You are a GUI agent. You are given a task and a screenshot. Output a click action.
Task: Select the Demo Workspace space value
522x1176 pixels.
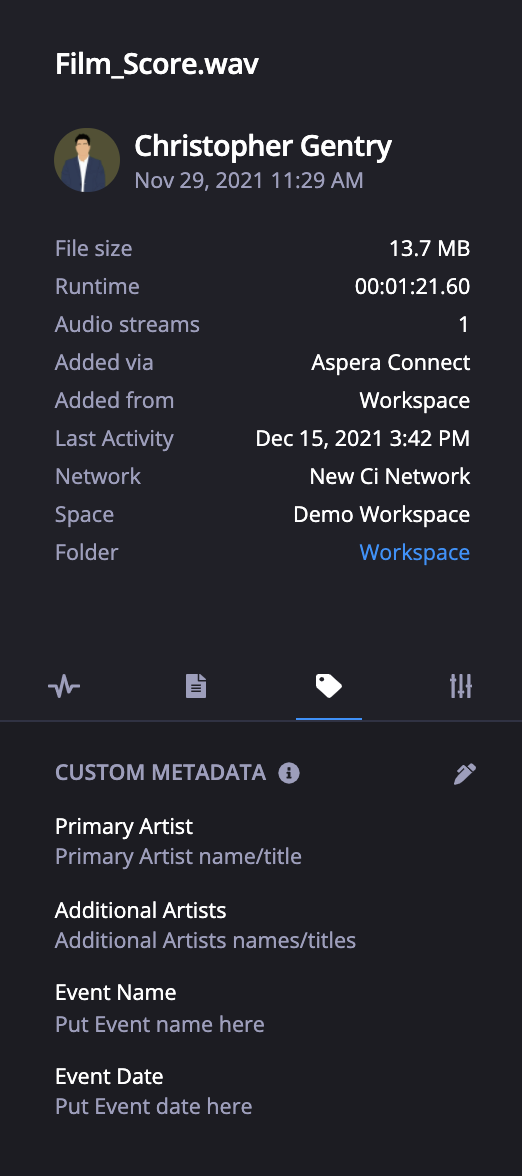click(382, 514)
